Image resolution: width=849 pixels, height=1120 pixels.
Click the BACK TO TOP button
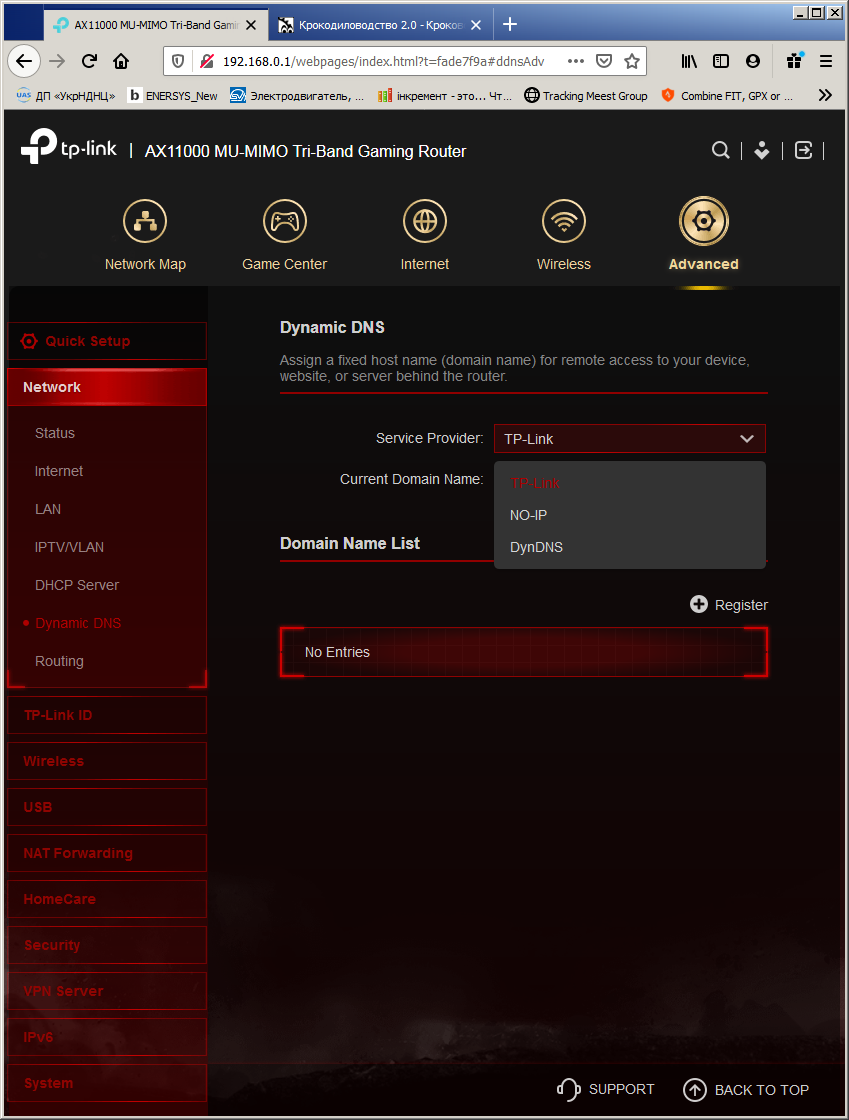746,1089
